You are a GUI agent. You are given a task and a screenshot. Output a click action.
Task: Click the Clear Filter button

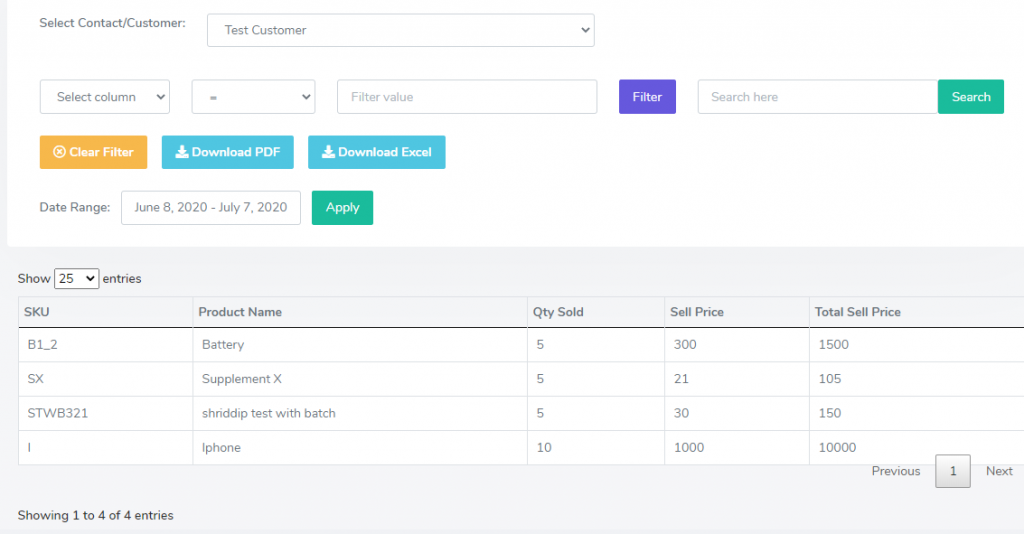coord(93,152)
